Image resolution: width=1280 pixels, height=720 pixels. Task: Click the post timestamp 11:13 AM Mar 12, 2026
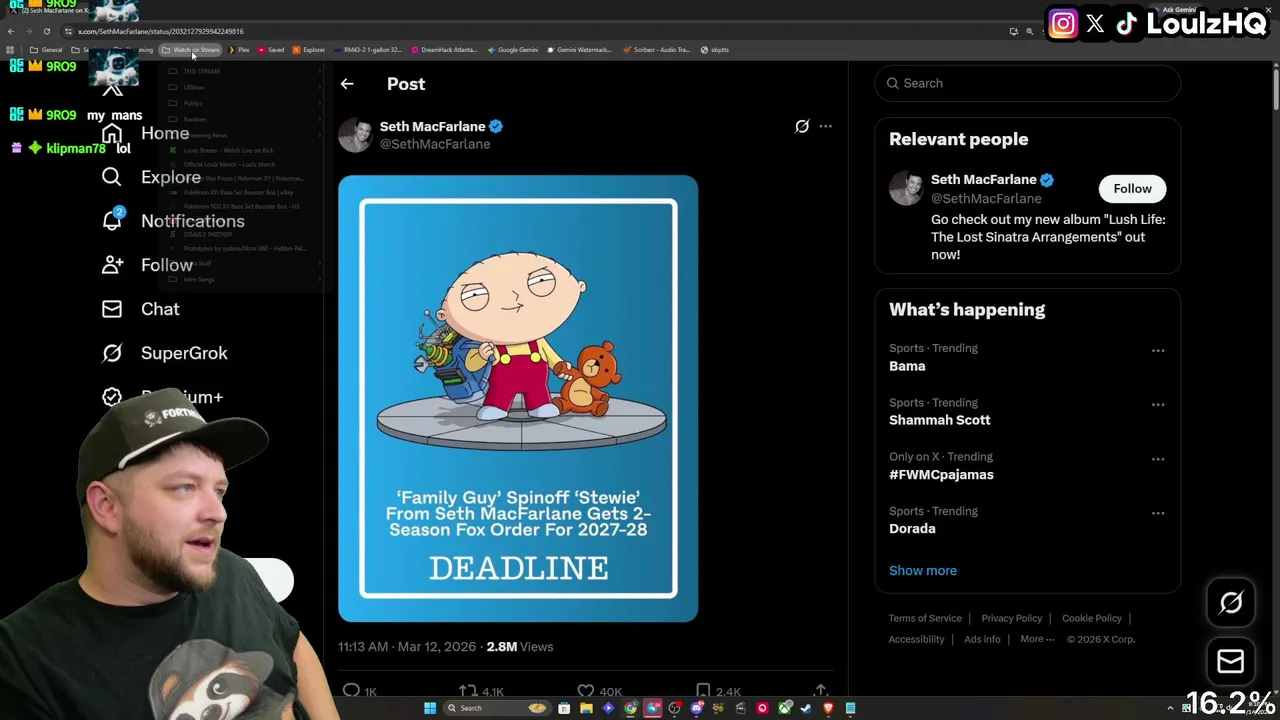tap(407, 647)
